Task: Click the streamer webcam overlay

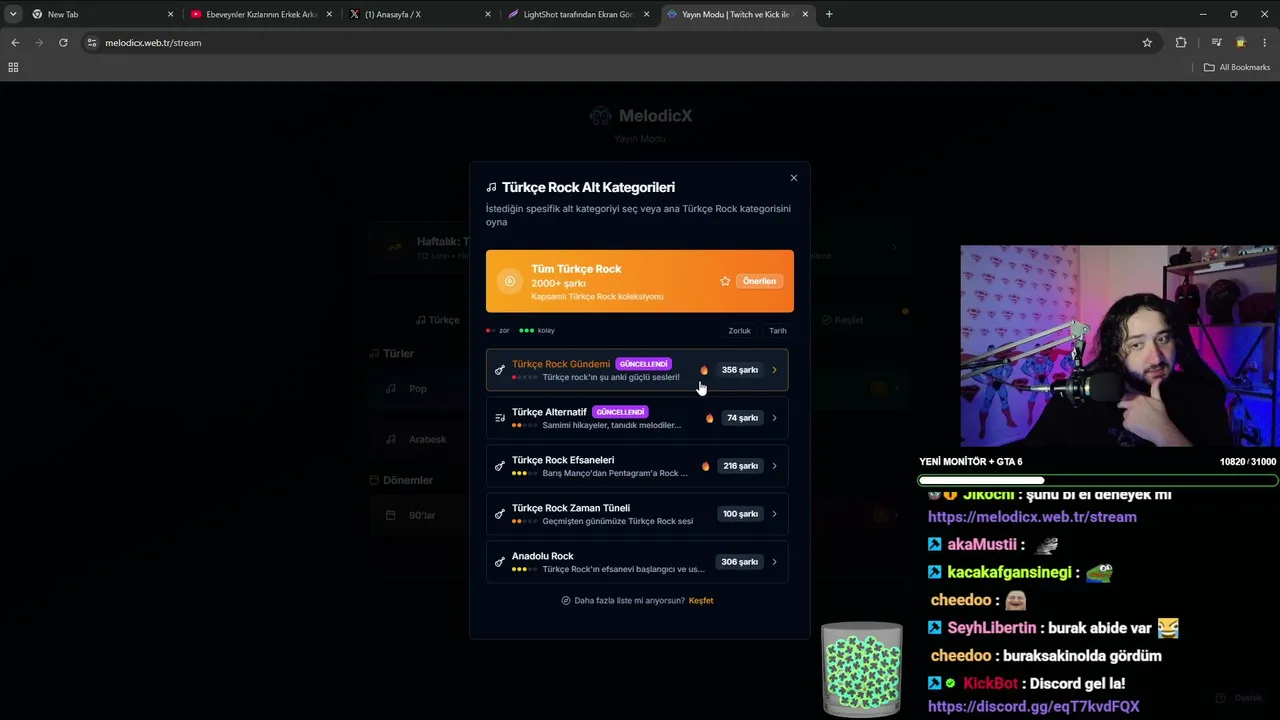Action: coord(1119,346)
